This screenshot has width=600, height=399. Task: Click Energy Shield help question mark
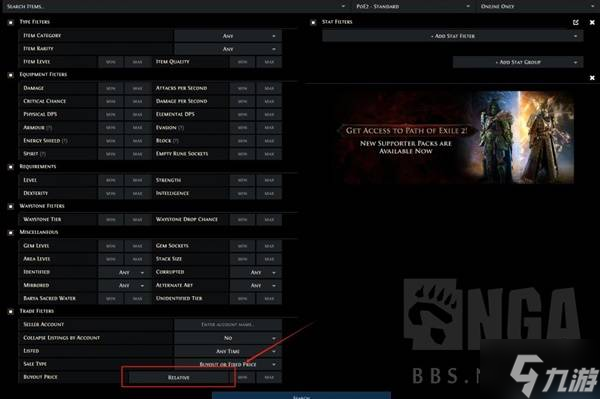tap(65, 141)
